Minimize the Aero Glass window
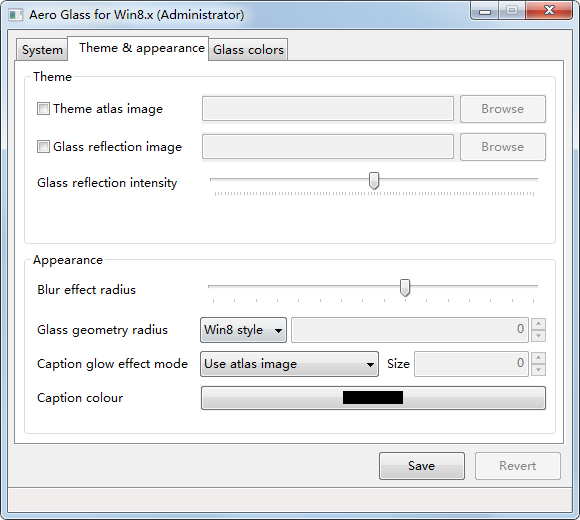 pos(485,11)
